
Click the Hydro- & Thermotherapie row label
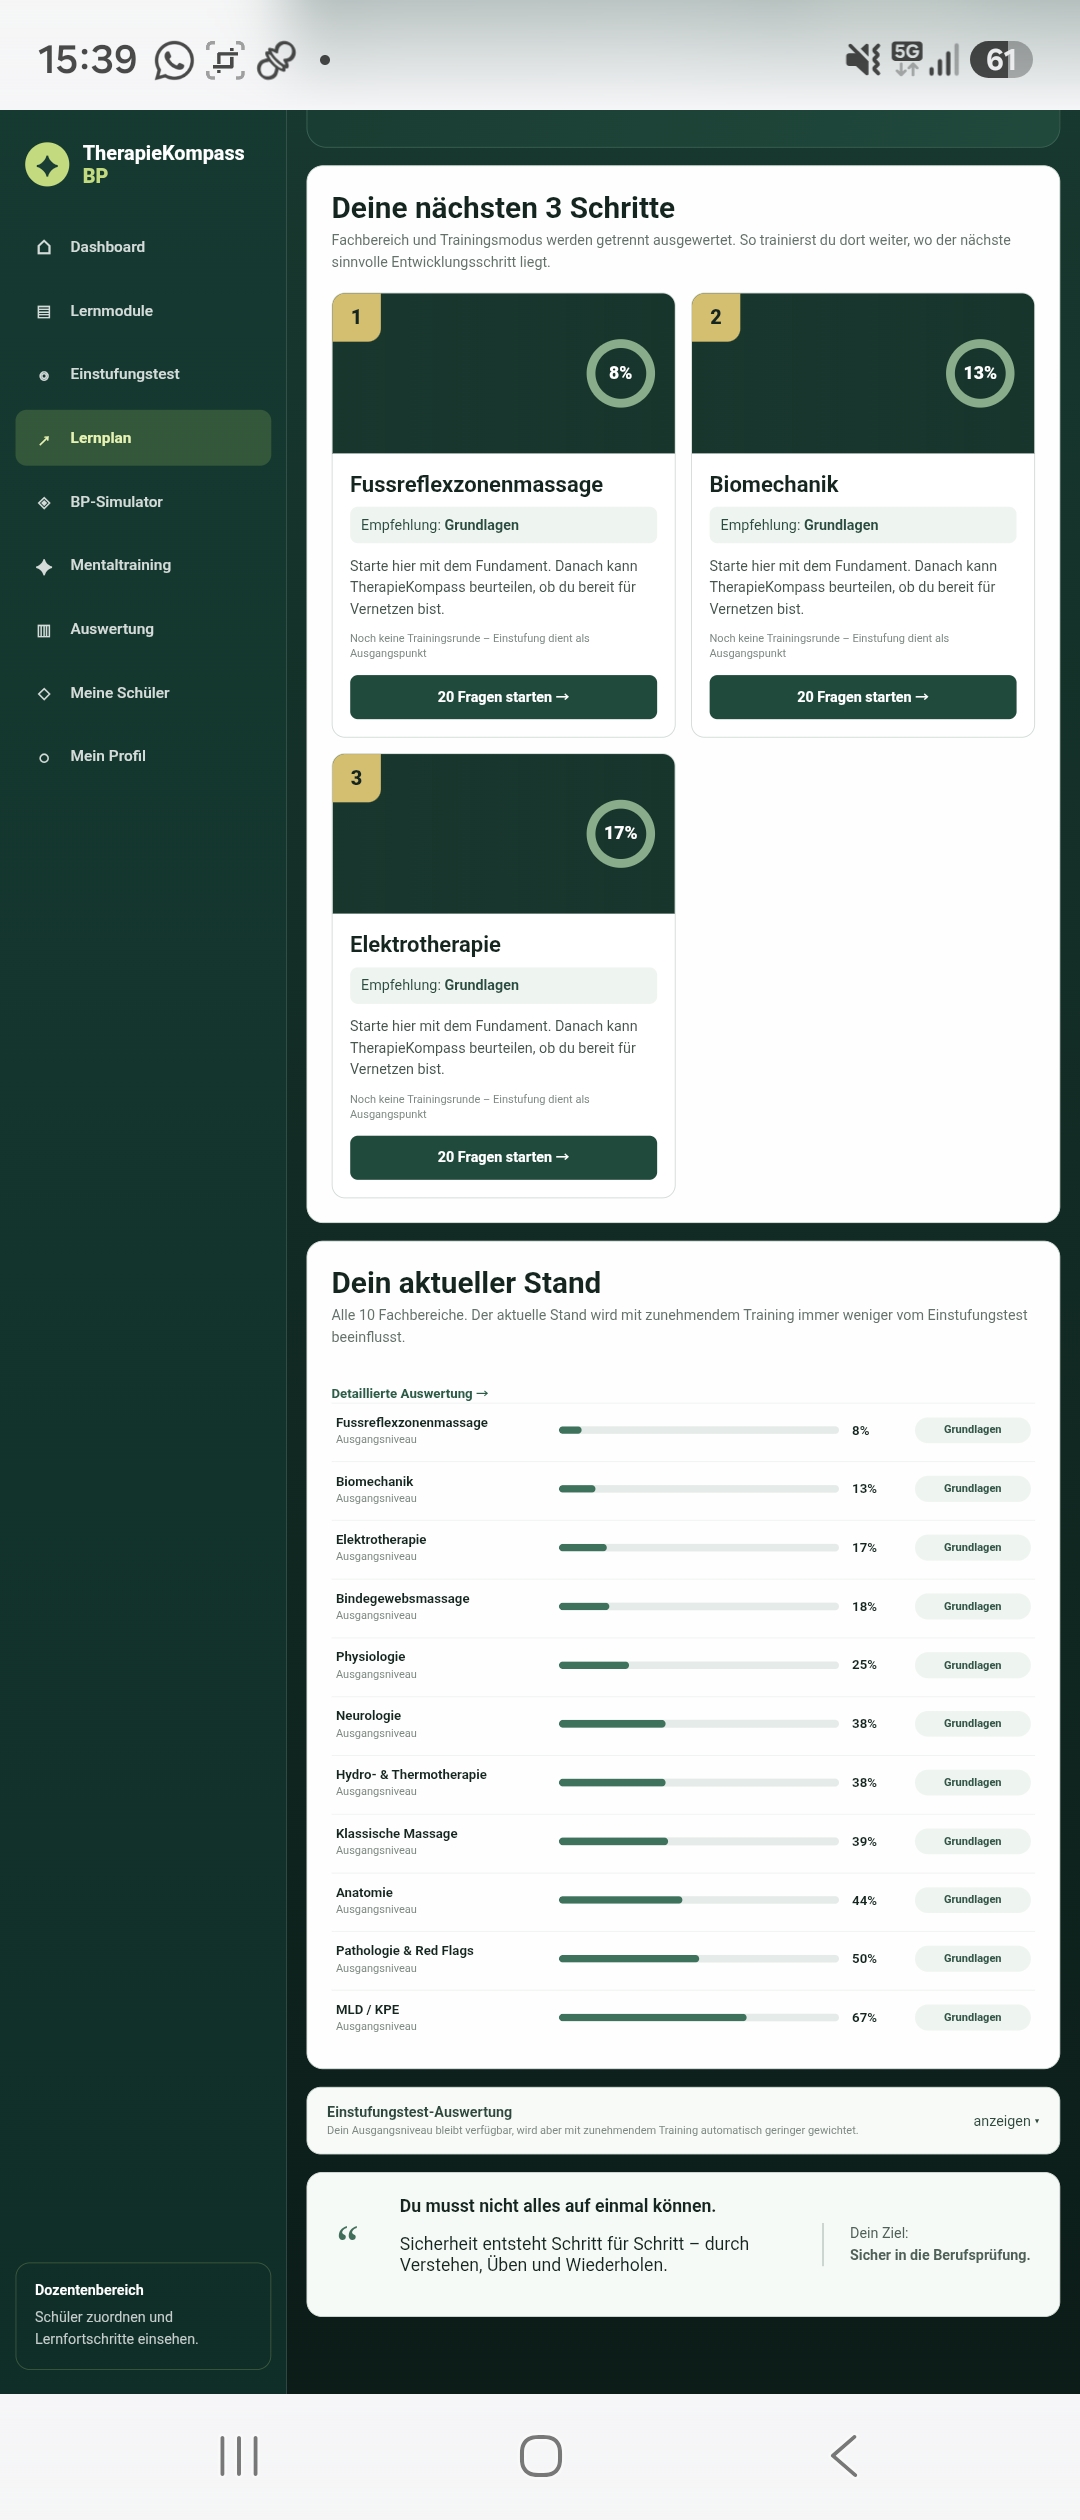pos(411,1774)
